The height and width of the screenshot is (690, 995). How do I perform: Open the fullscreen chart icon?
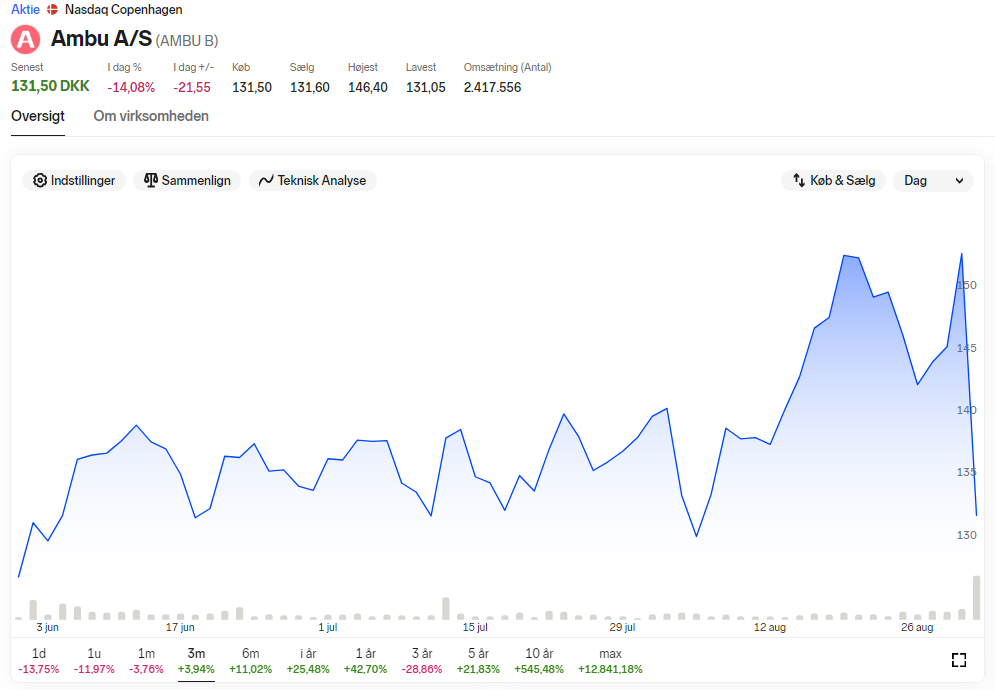(959, 660)
